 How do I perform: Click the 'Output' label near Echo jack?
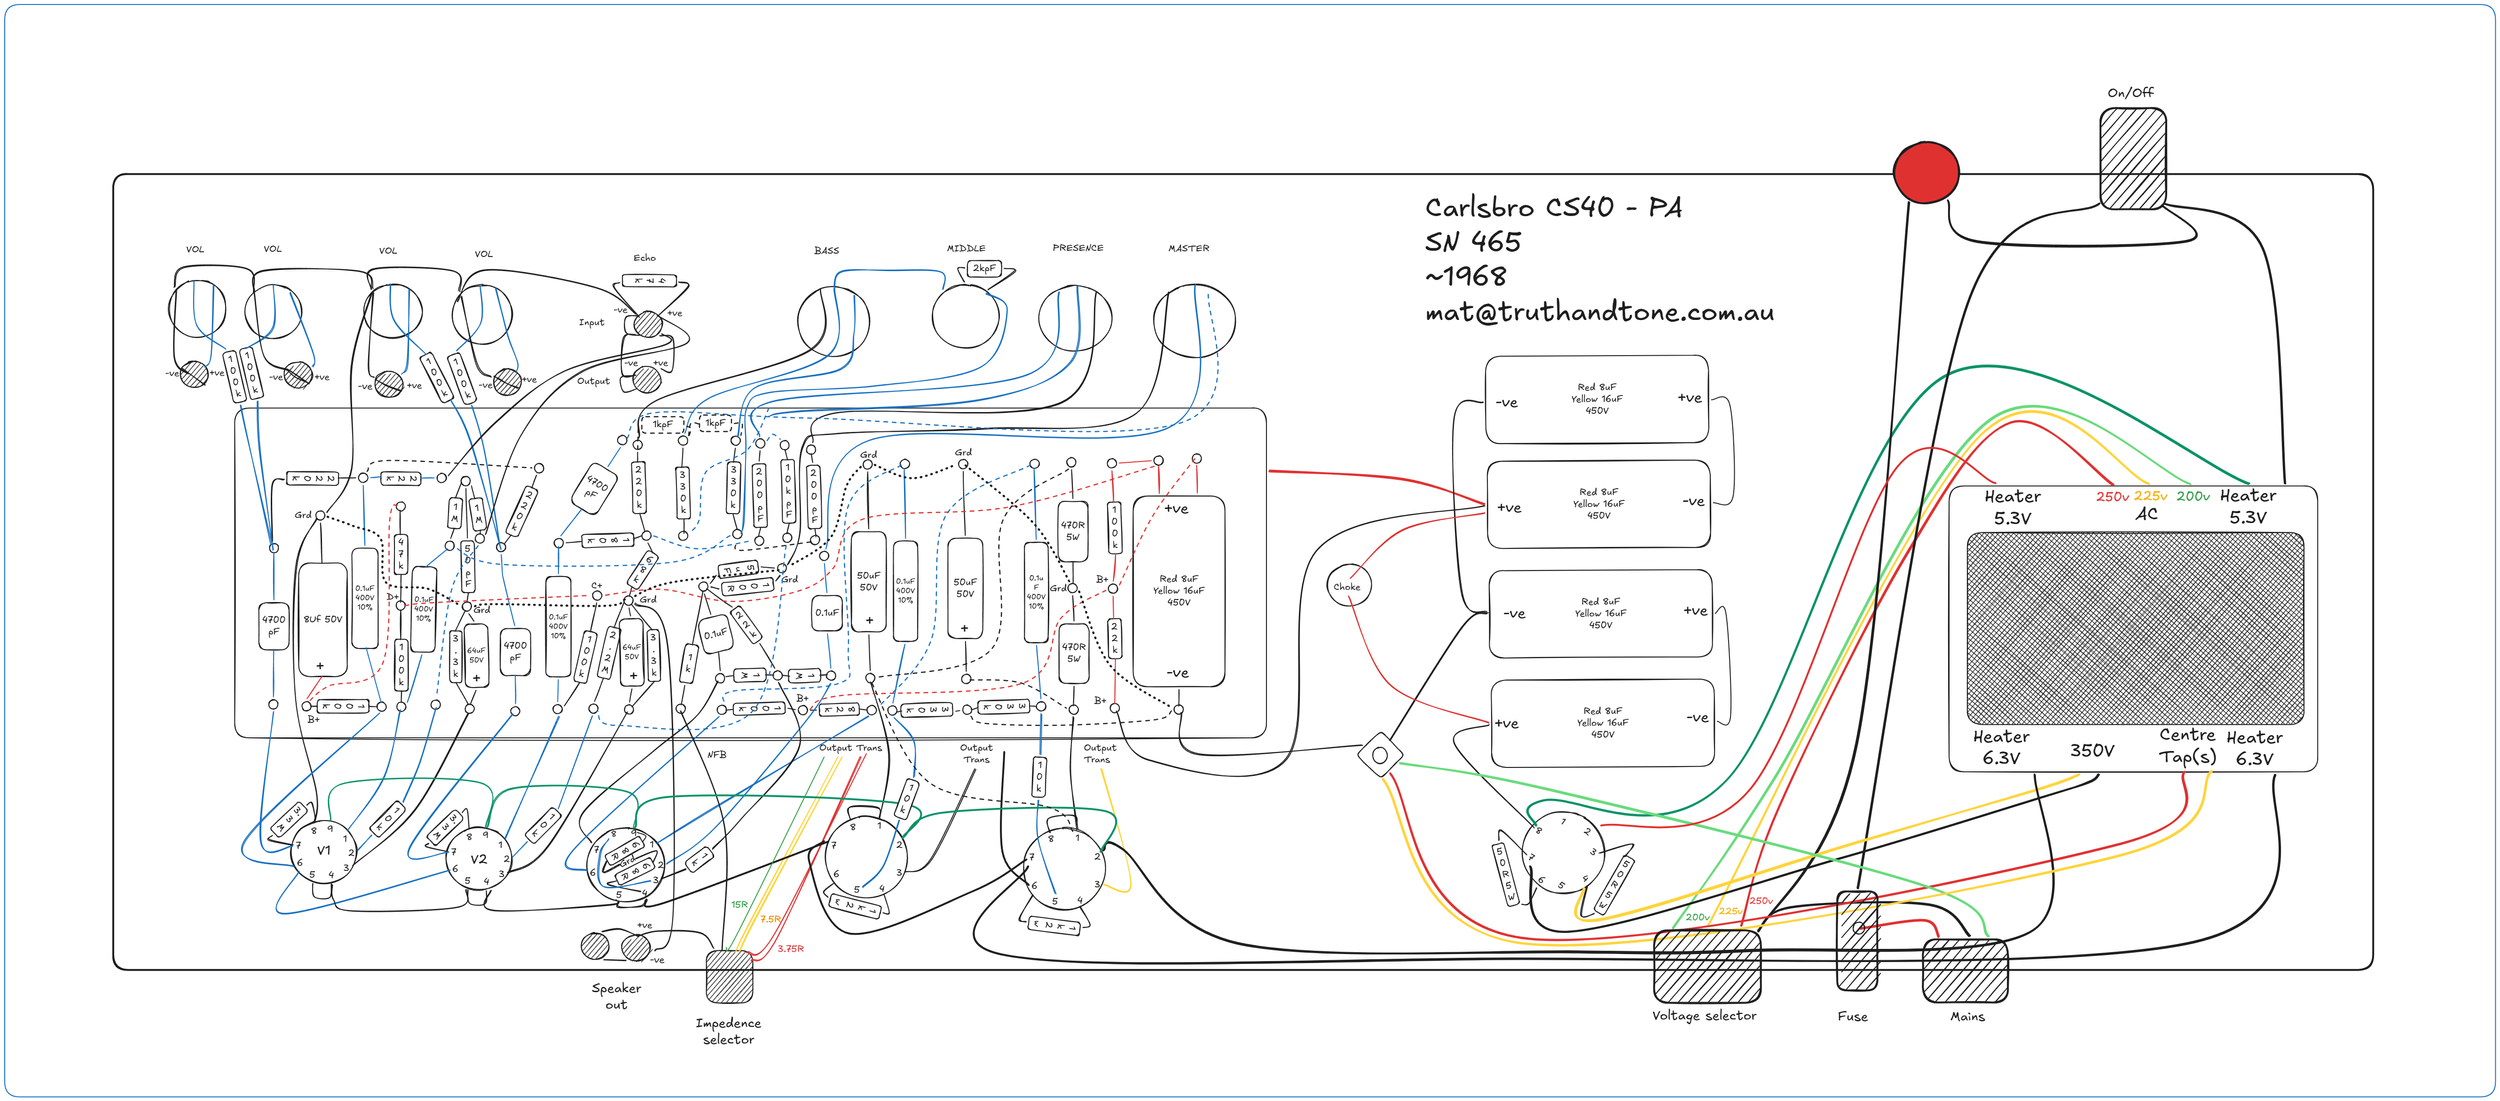tap(593, 381)
